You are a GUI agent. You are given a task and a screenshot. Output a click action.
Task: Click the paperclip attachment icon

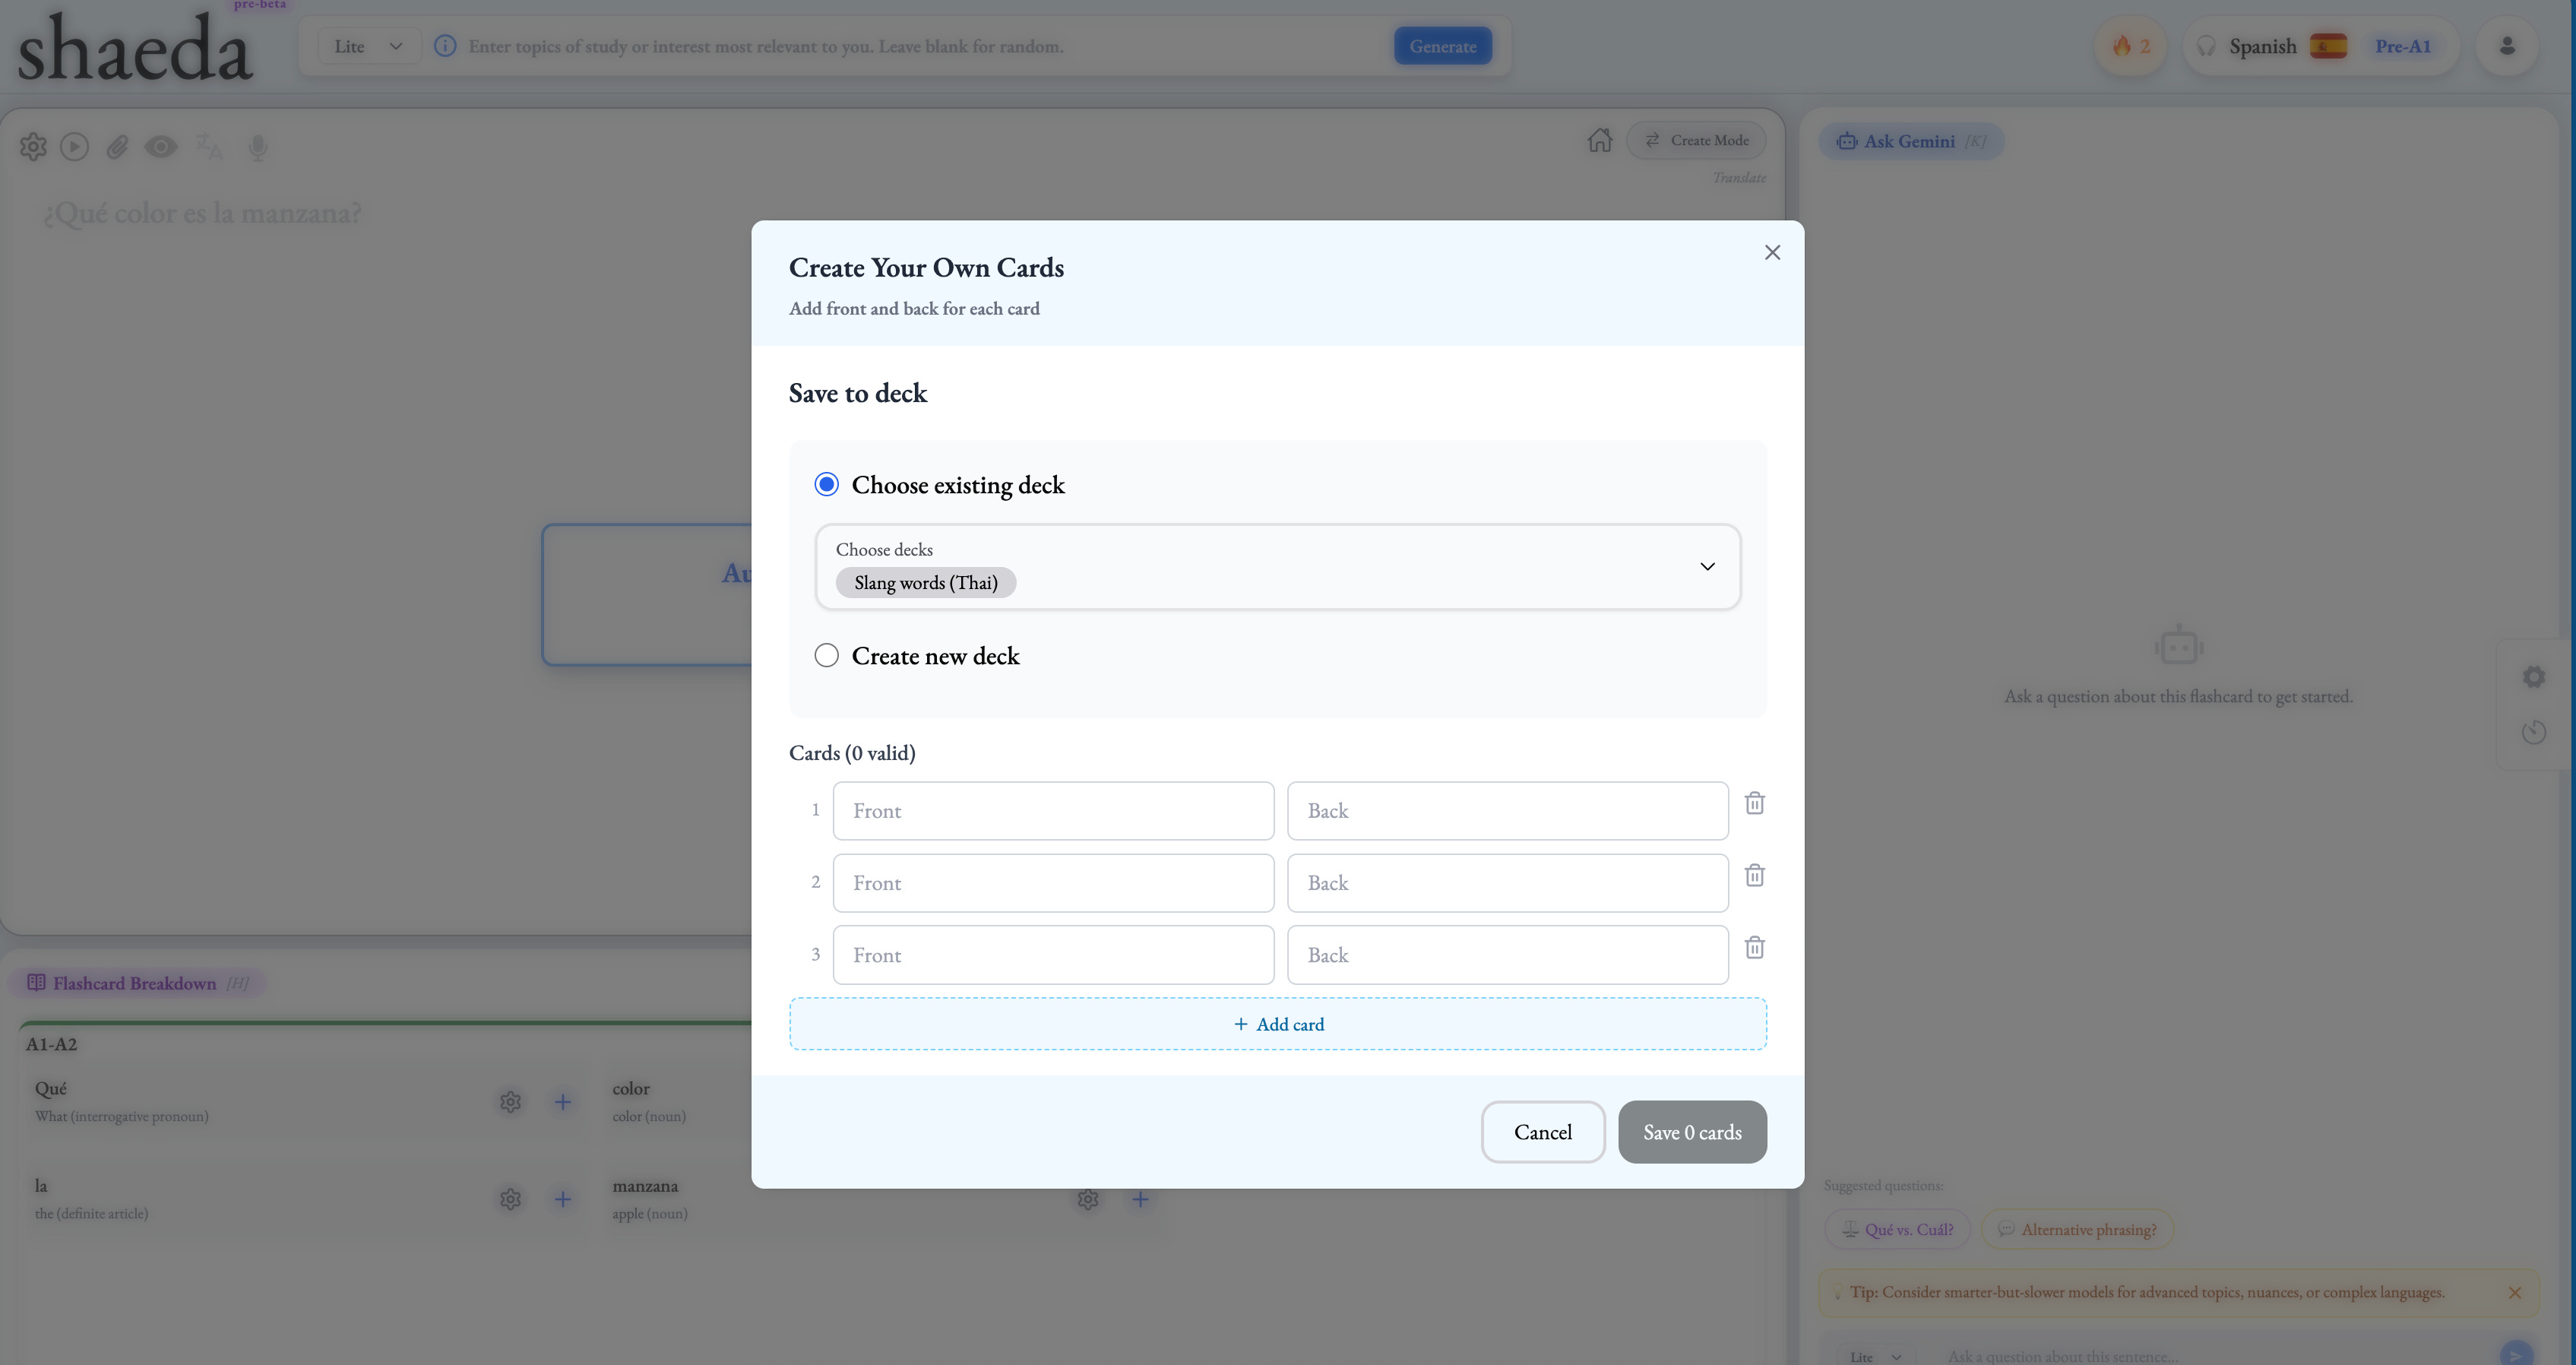117,148
